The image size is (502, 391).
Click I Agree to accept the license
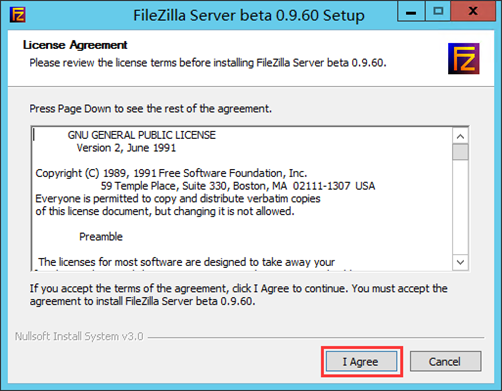(x=362, y=361)
